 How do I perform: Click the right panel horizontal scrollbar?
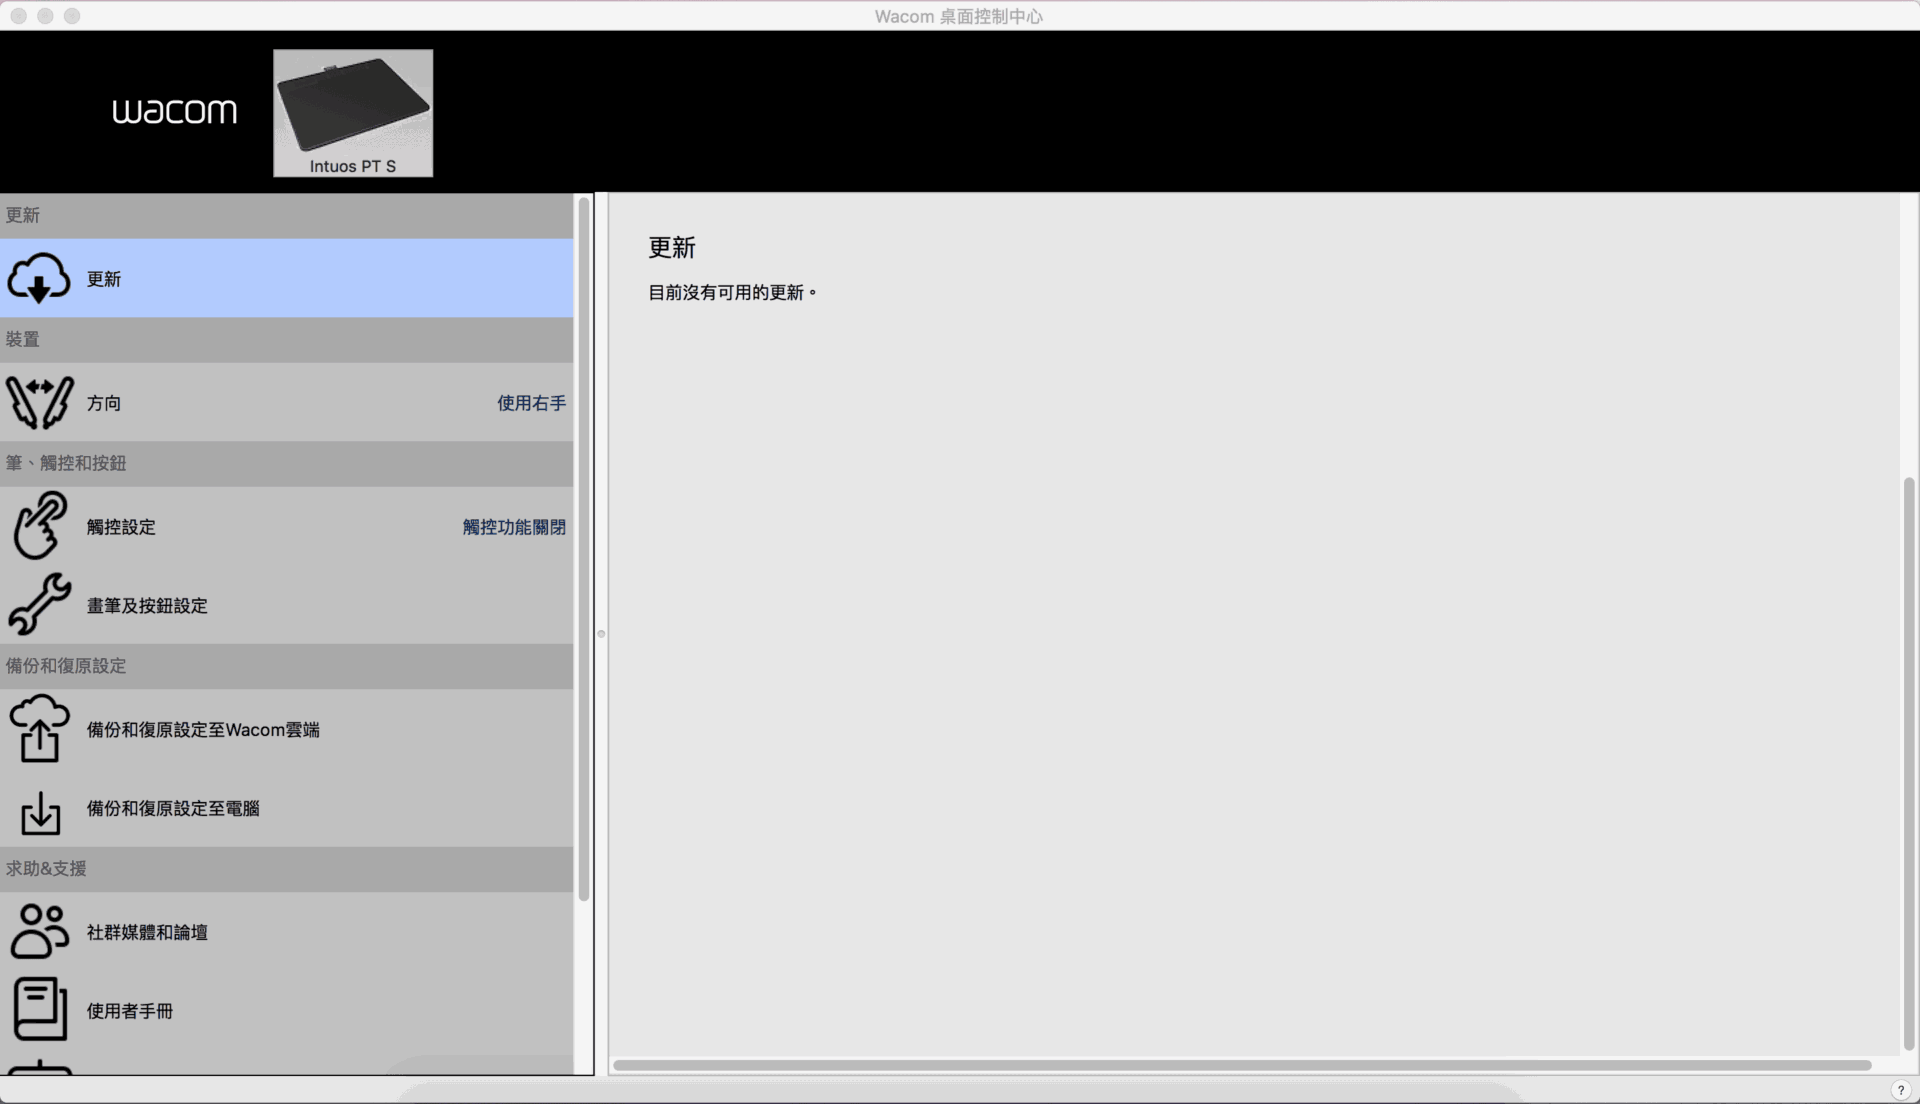click(x=1242, y=1065)
